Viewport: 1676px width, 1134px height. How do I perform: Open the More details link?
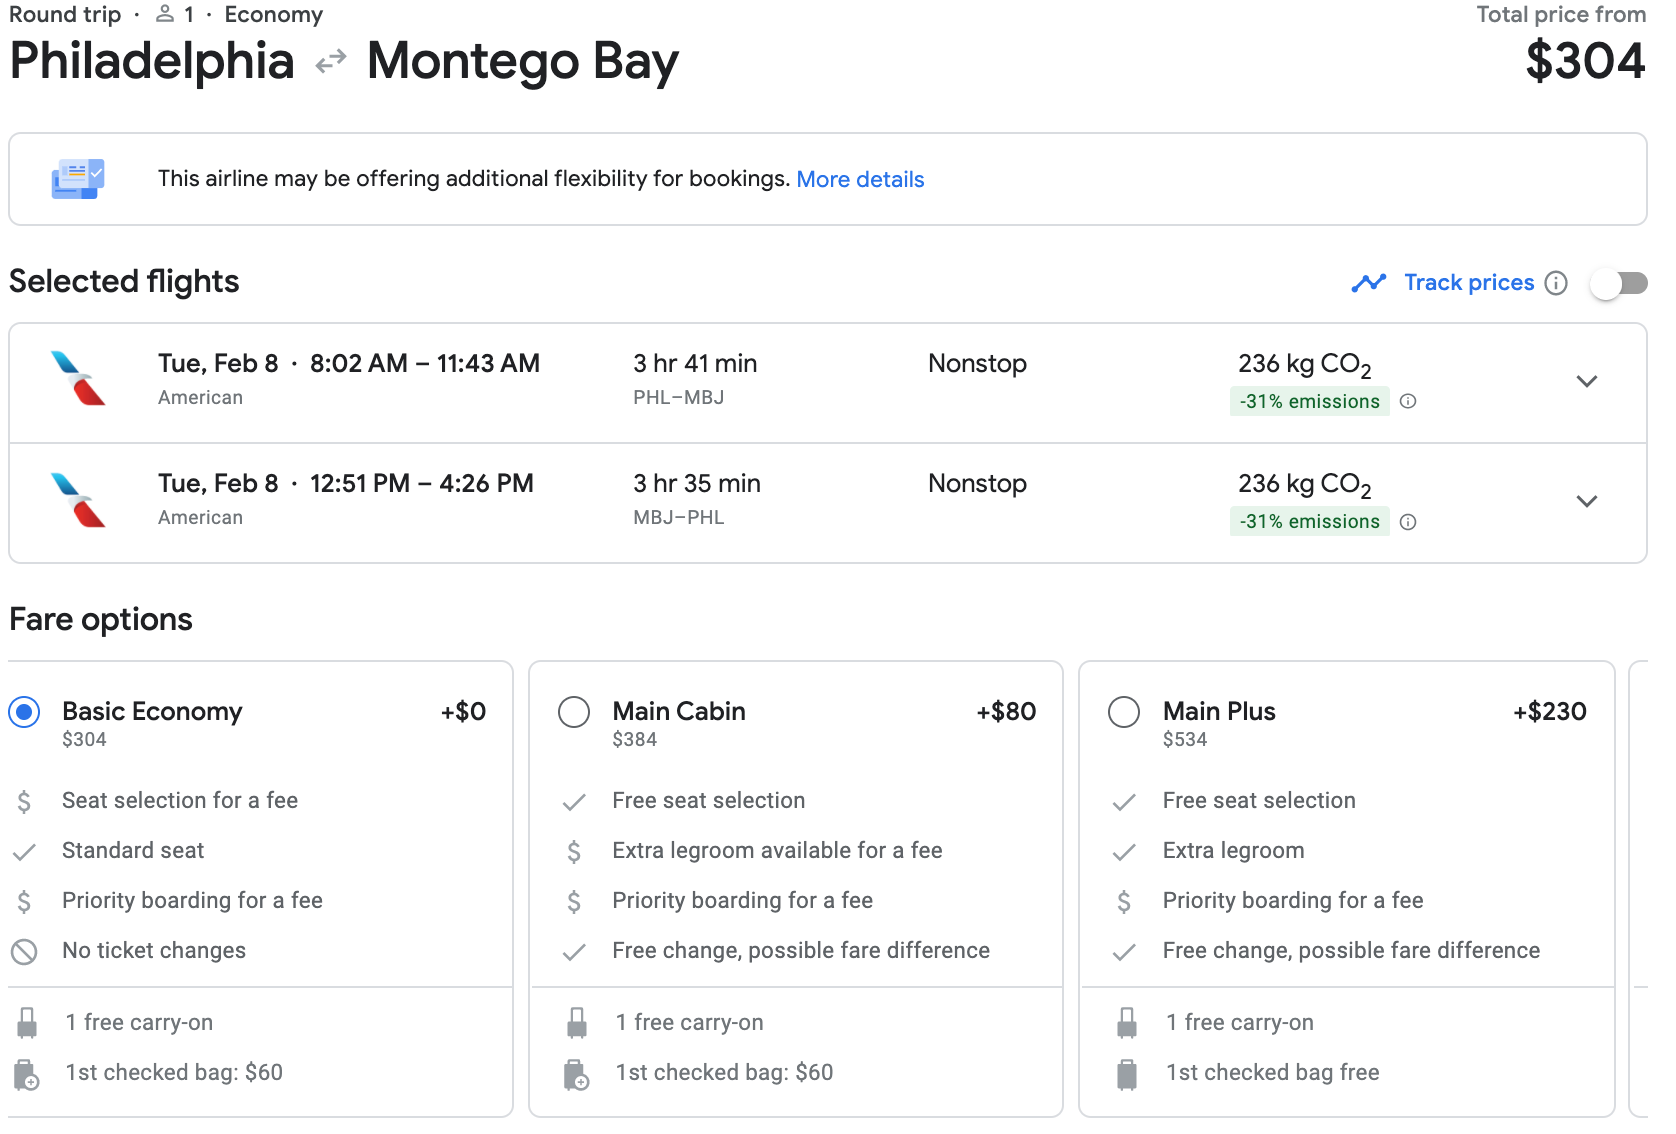860,179
